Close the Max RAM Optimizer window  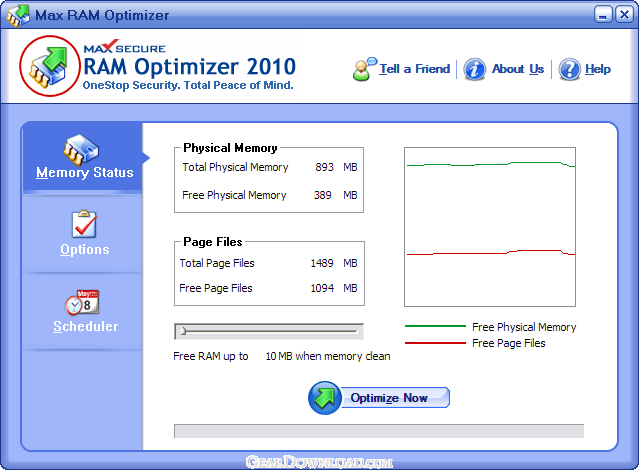pyautogui.click(x=624, y=15)
